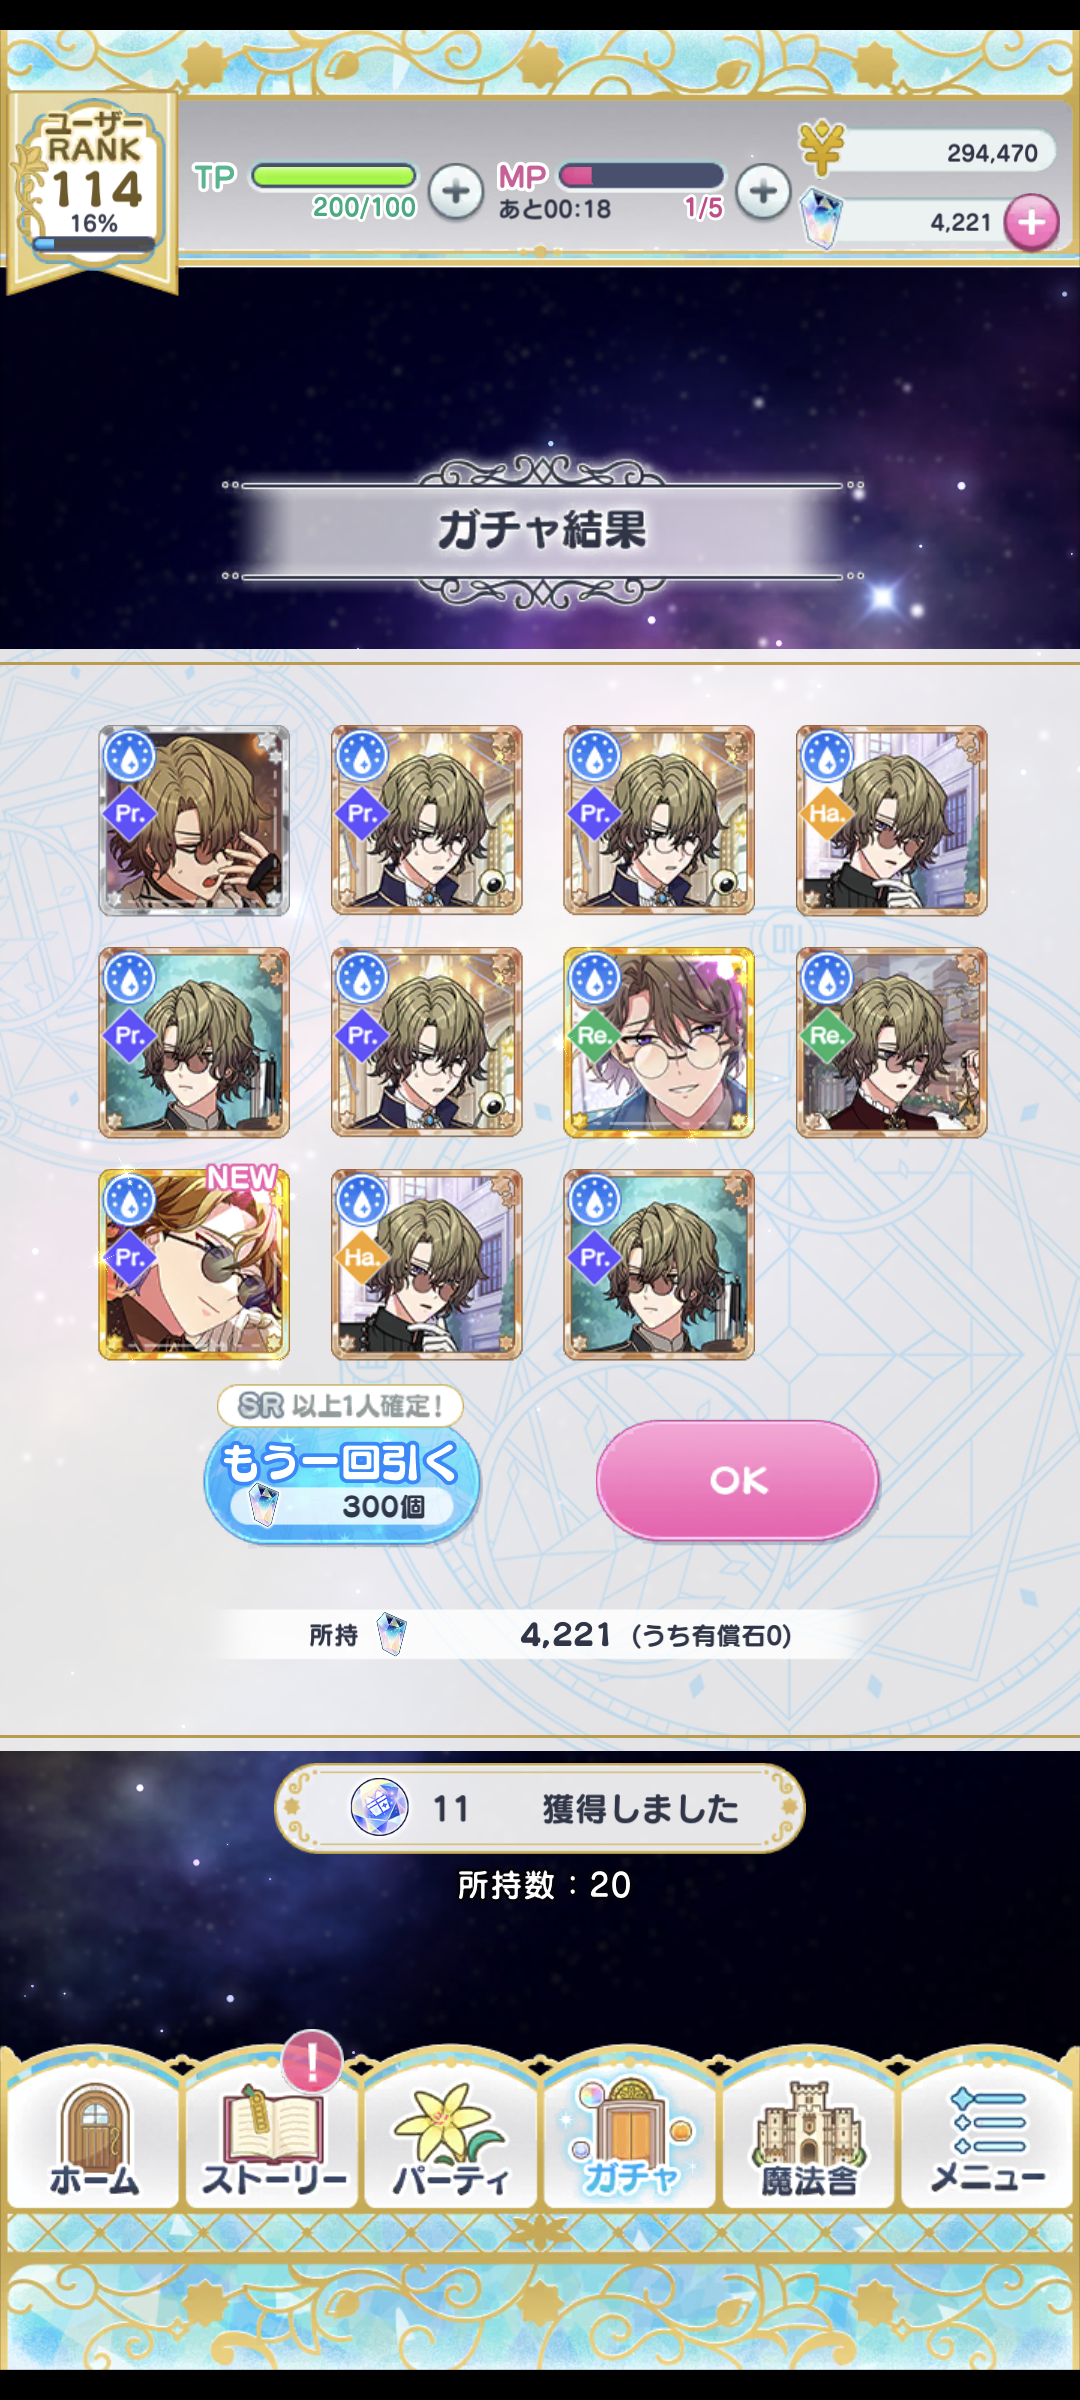Tap the MP gauge bar
This screenshot has width=1080, height=2400.
point(641,176)
